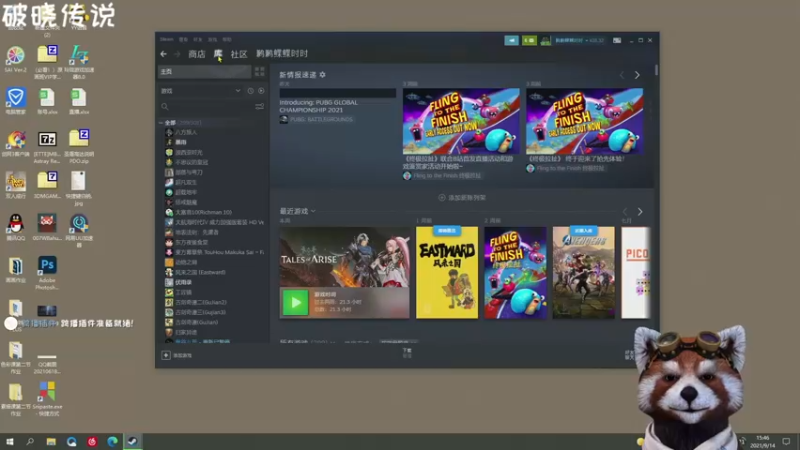800x450 pixels.
Task: Open File Explorer from the taskbar
Action: point(51,441)
